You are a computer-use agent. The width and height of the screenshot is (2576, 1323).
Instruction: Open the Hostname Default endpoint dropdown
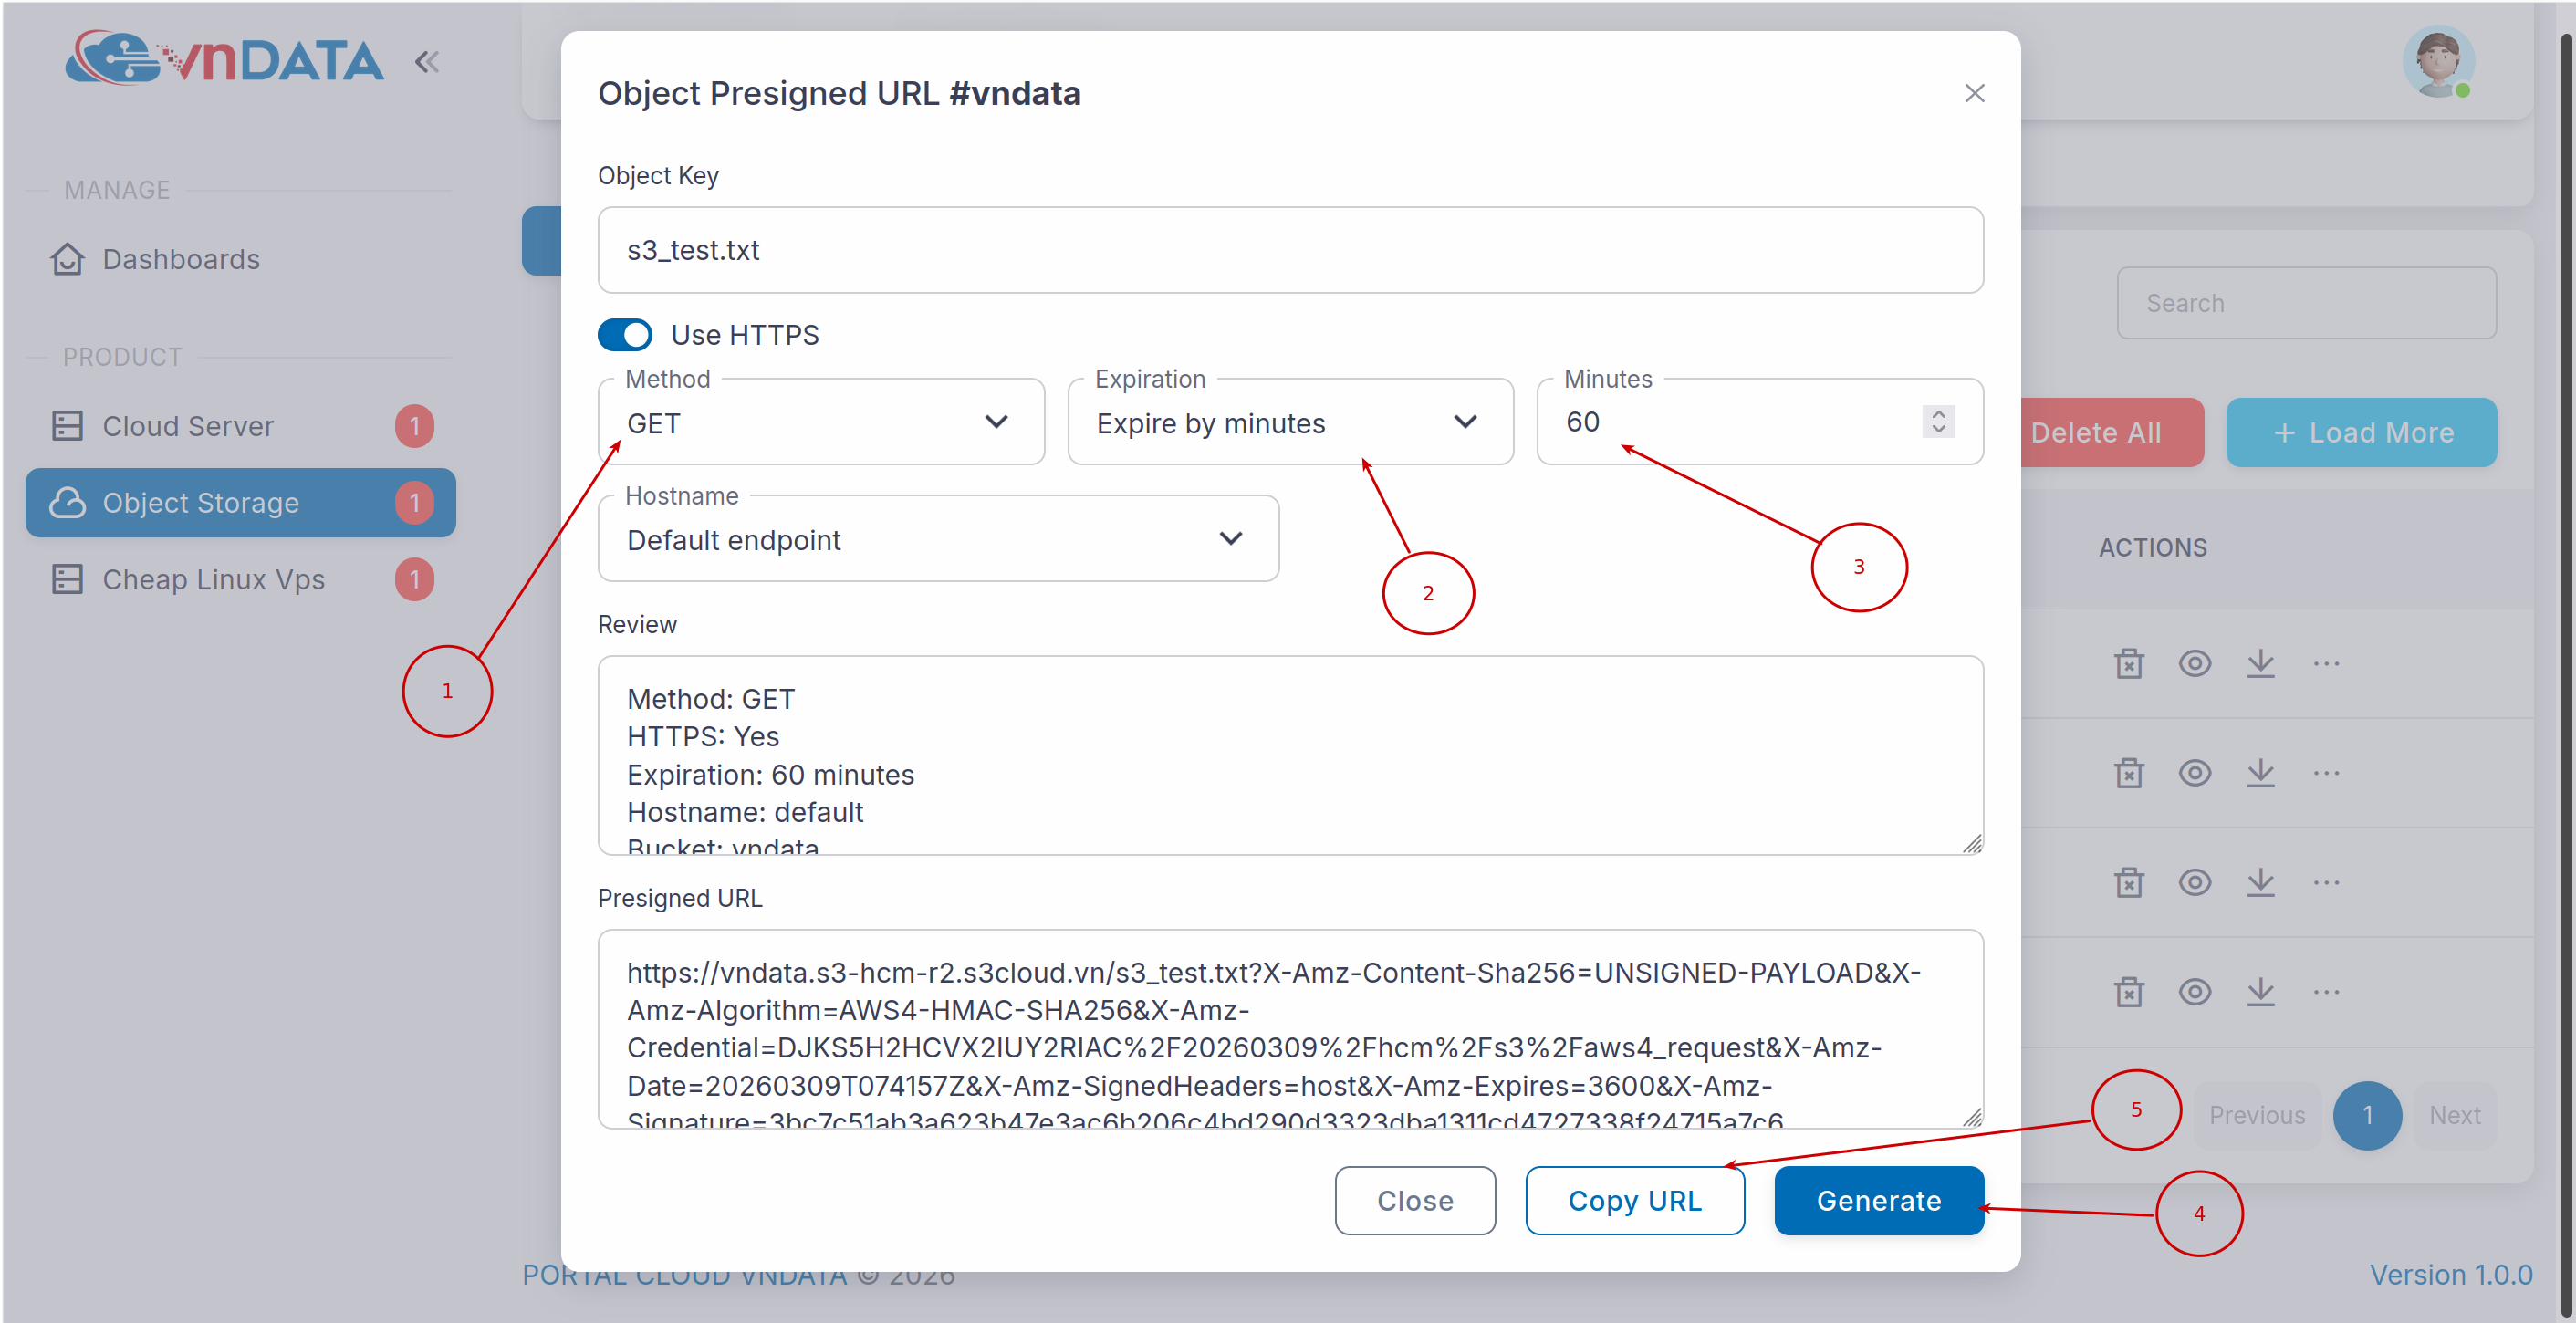tap(937, 540)
